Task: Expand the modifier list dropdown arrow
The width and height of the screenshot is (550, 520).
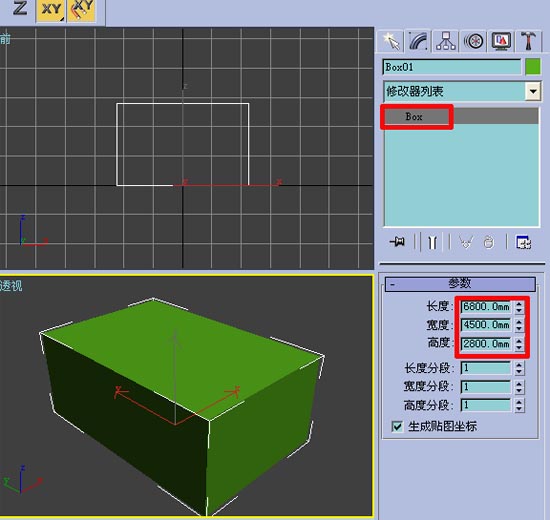Action: 533,92
